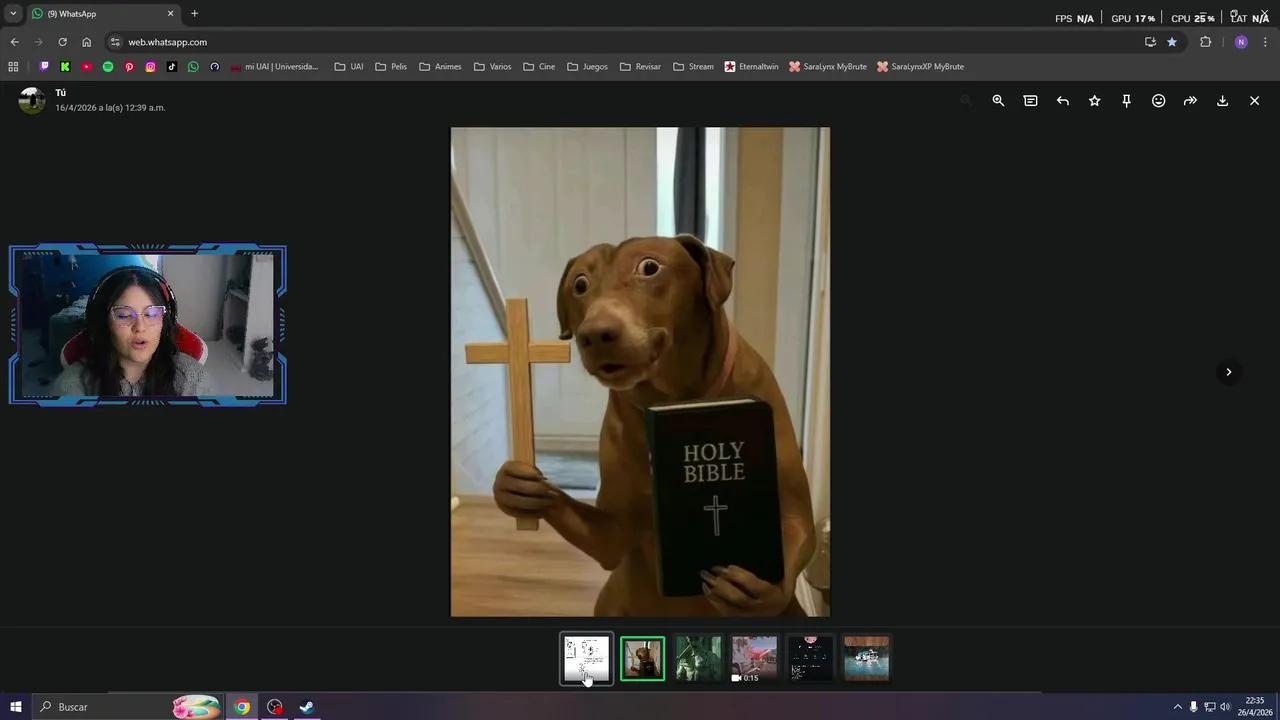
Task: Click the main dog with Holy Bible image
Action: coord(640,372)
